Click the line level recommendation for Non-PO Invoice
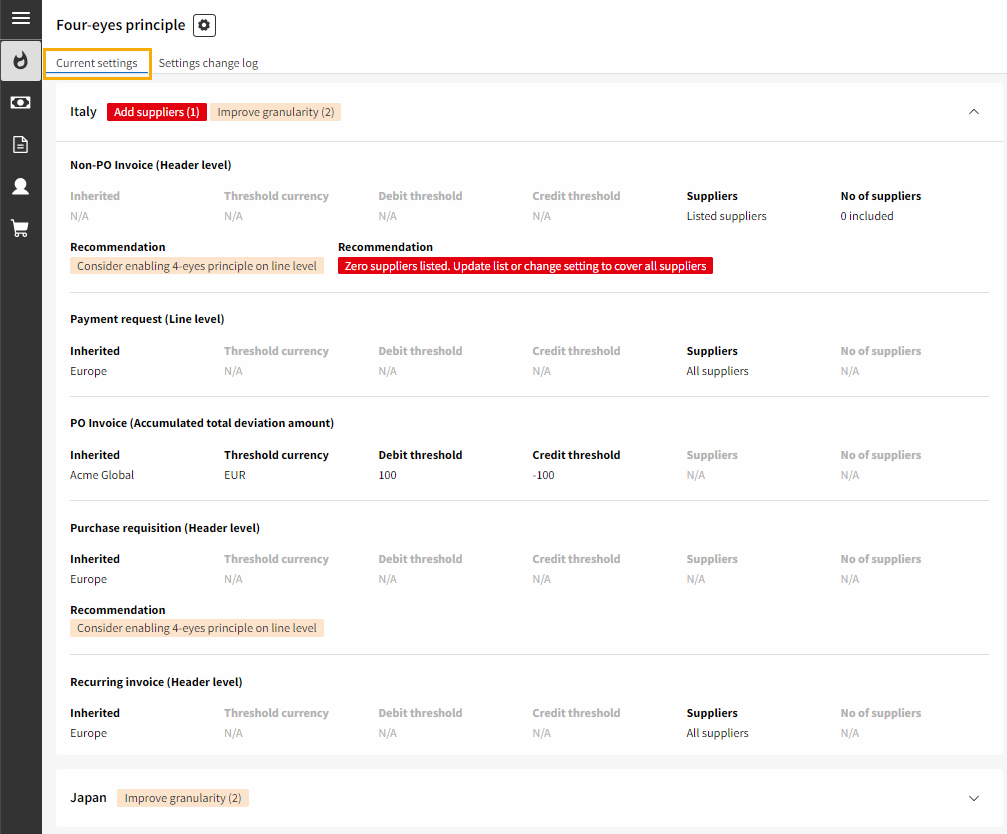 [x=197, y=265]
